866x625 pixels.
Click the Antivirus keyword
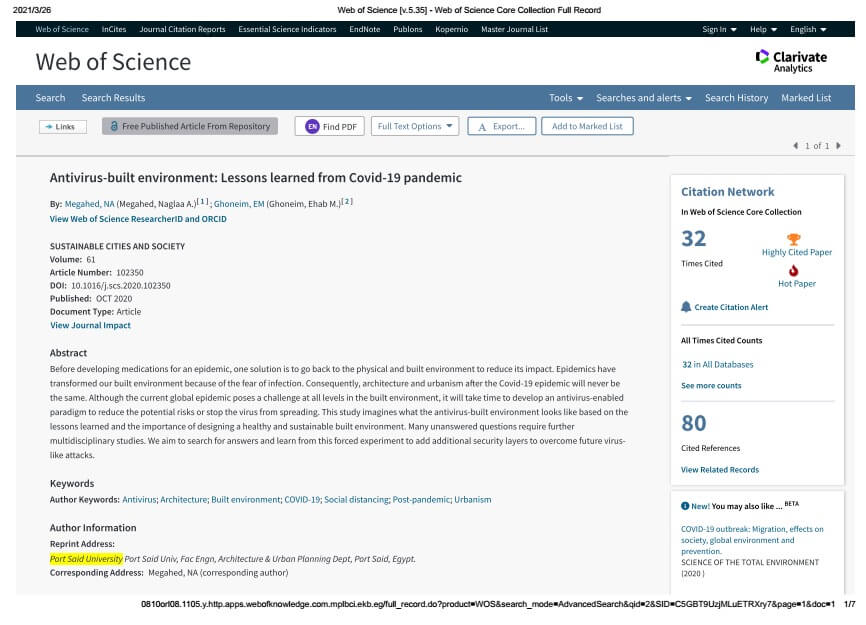click(139, 500)
